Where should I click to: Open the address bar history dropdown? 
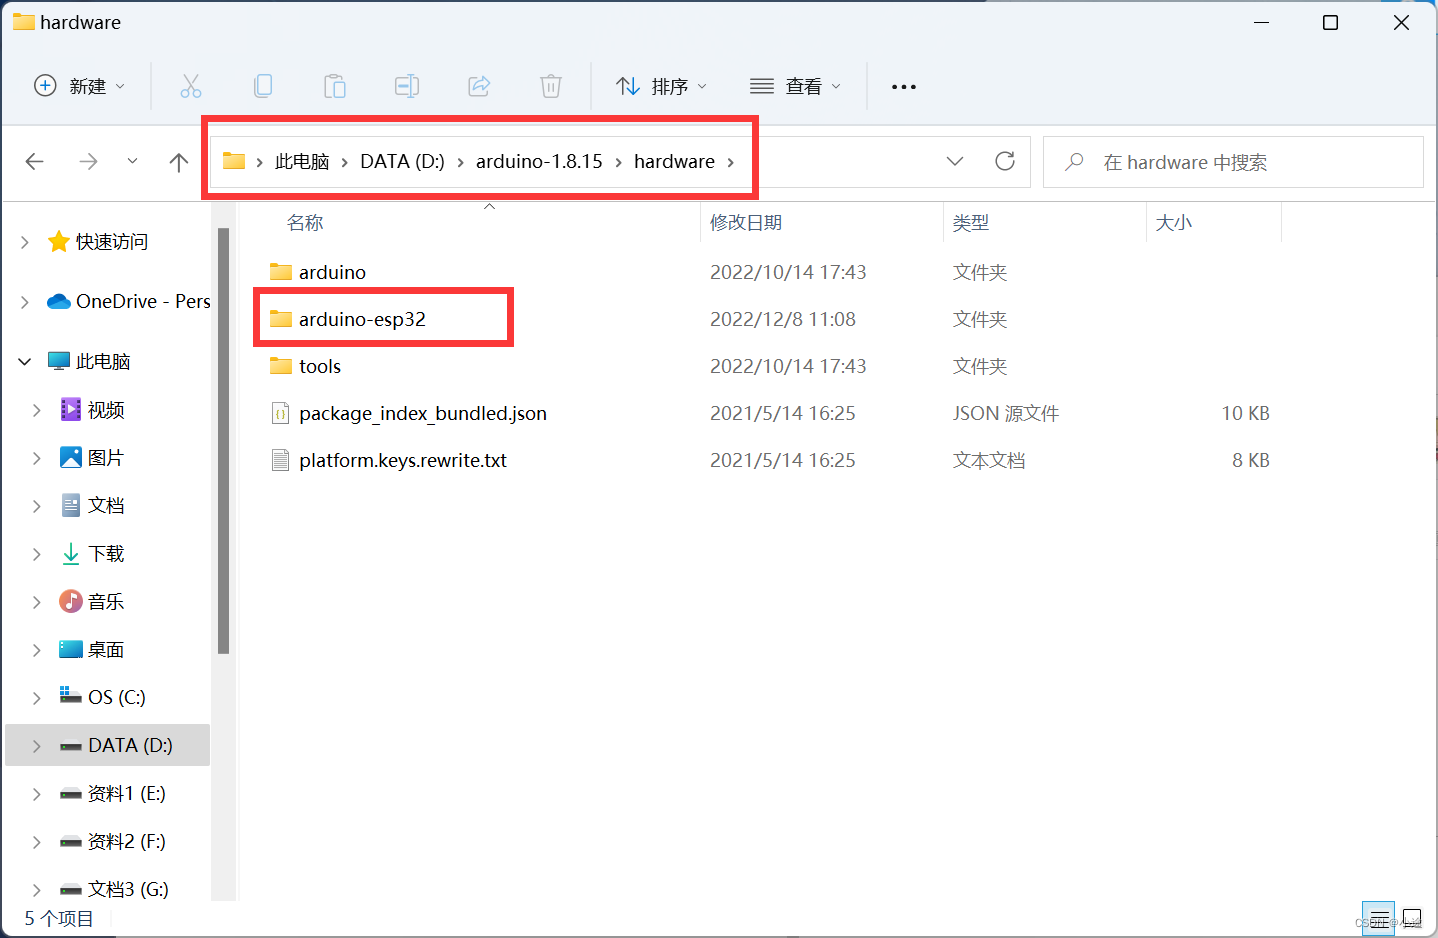pos(955,161)
